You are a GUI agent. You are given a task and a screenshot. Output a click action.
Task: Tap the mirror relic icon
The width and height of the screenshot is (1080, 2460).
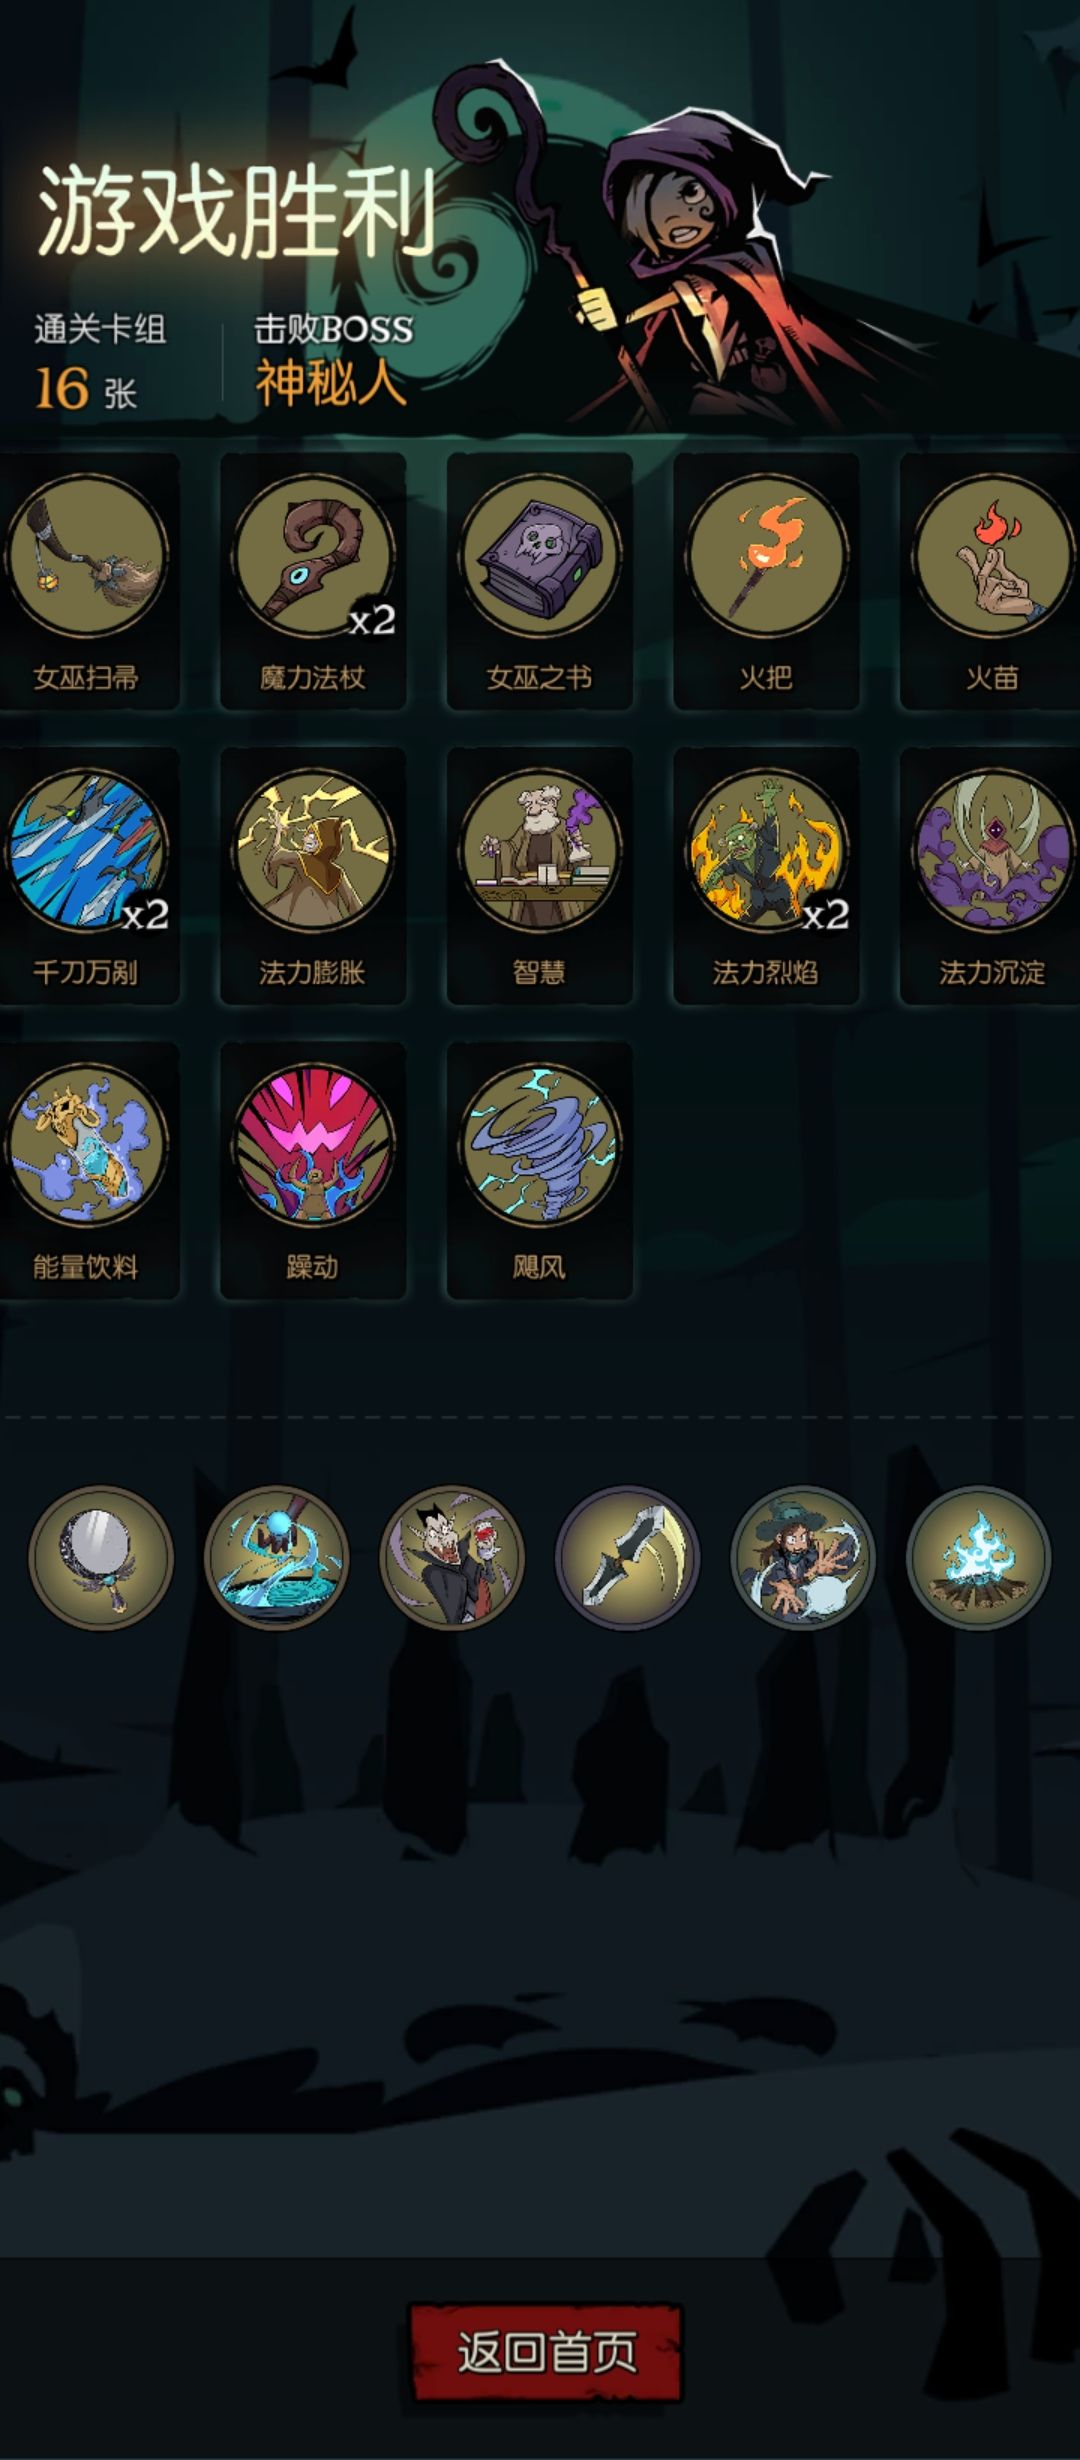point(101,1557)
